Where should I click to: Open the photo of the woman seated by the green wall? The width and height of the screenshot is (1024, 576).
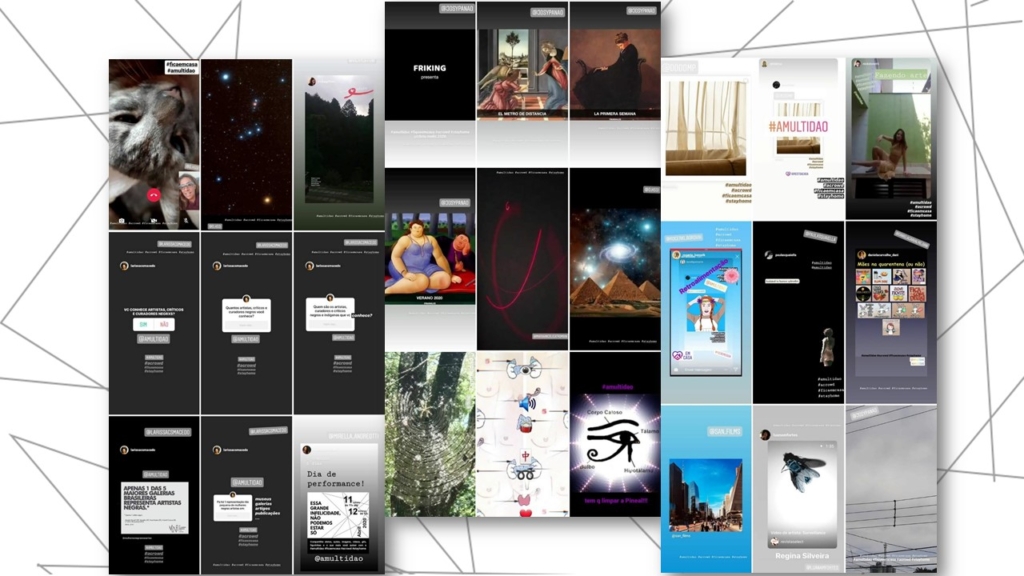891,145
